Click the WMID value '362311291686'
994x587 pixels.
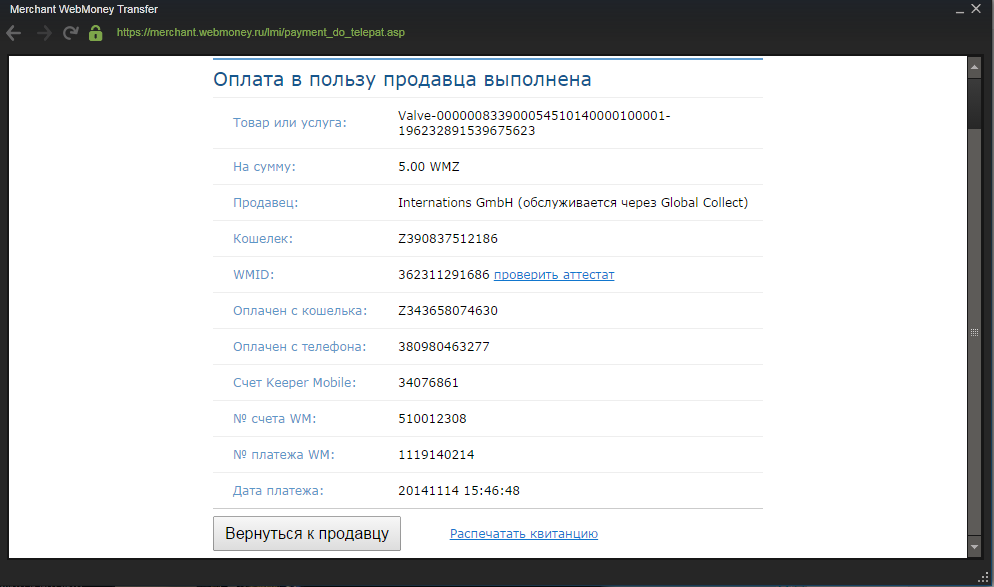(444, 274)
